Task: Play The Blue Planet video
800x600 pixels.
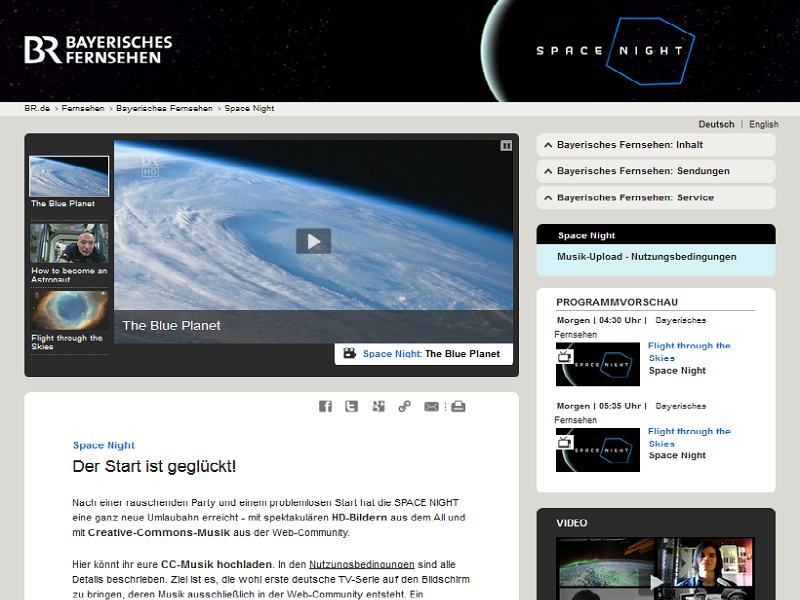Action: (x=313, y=241)
